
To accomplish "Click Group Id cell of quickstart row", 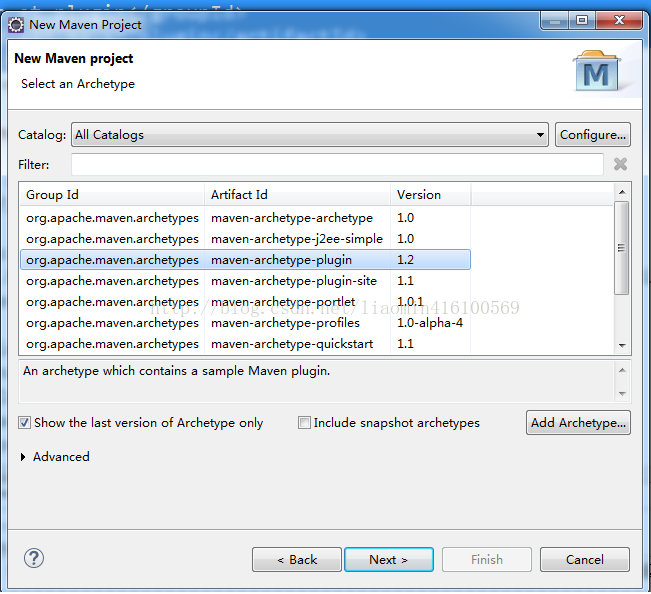I will [x=112, y=344].
